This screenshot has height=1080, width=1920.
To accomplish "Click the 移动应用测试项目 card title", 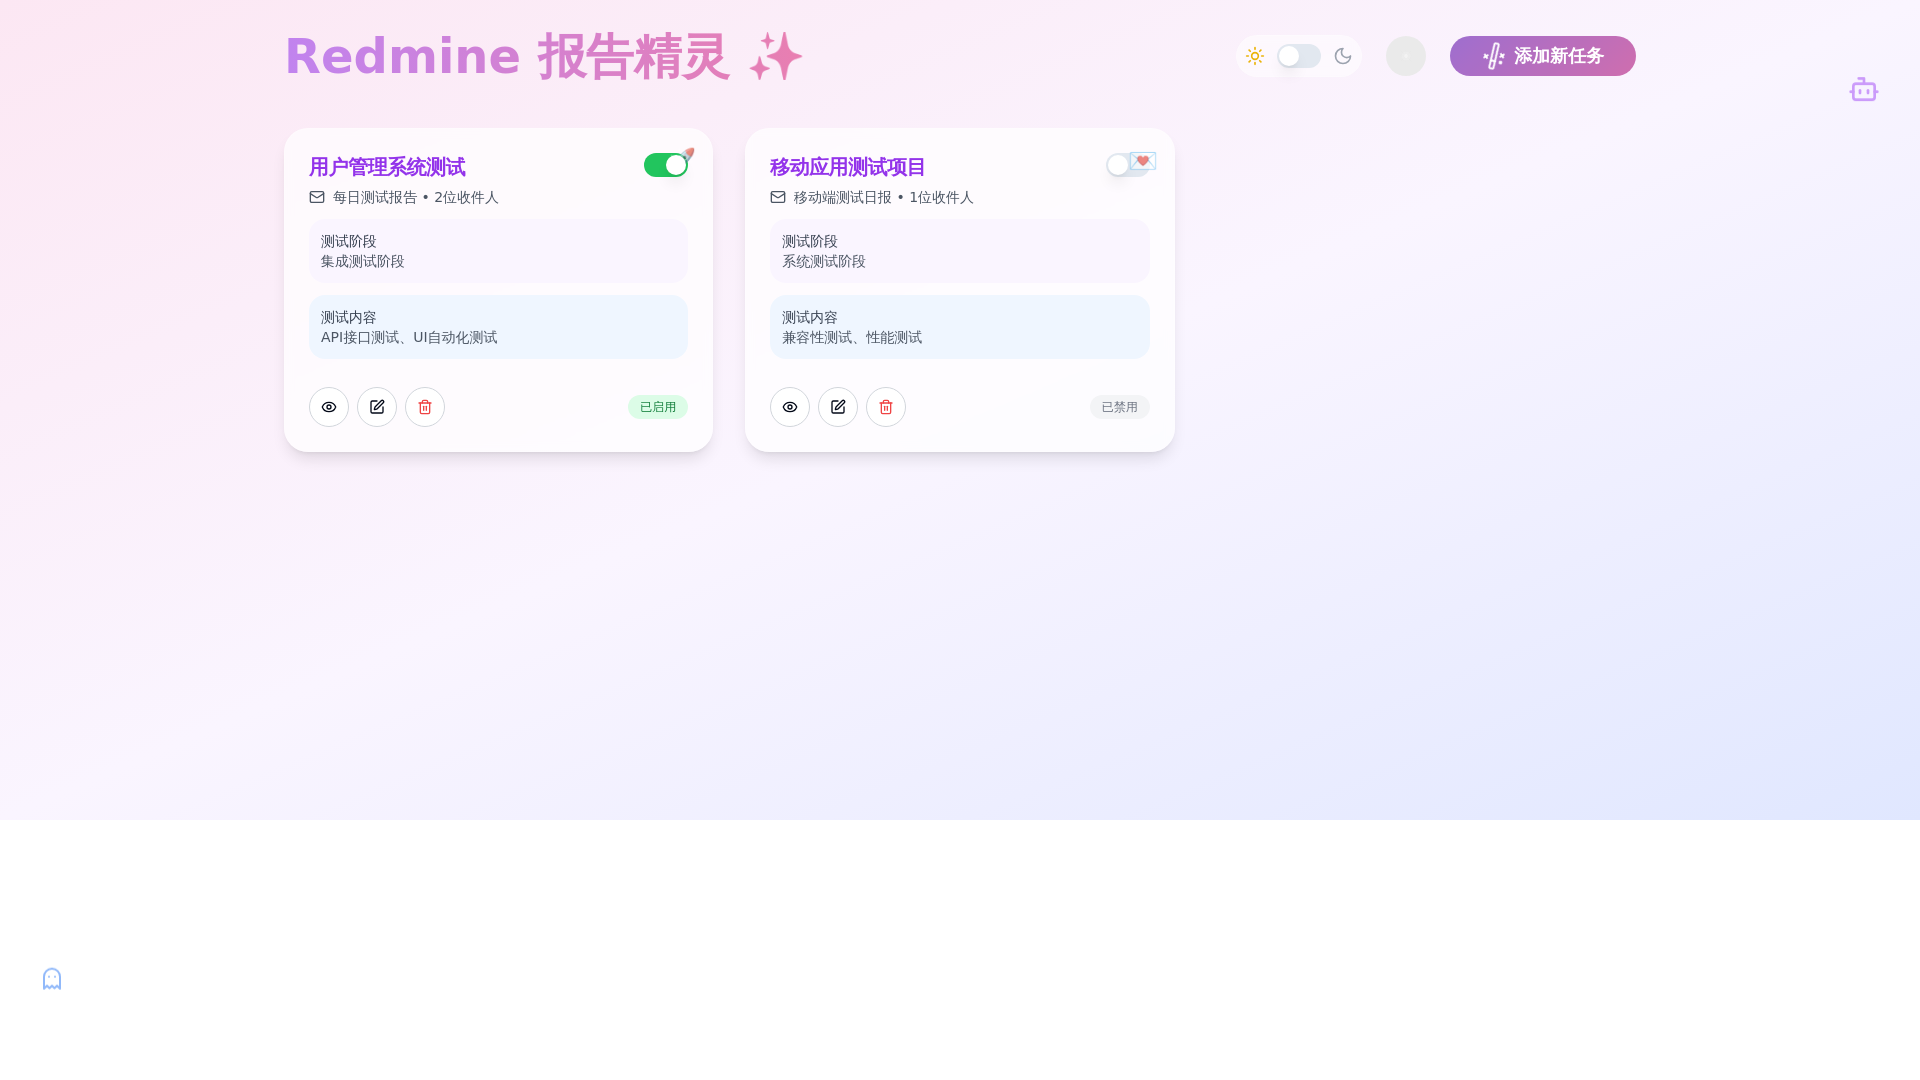I will click(848, 167).
